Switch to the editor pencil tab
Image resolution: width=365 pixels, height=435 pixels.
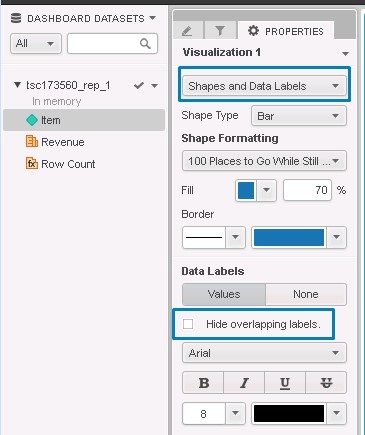pos(188,31)
